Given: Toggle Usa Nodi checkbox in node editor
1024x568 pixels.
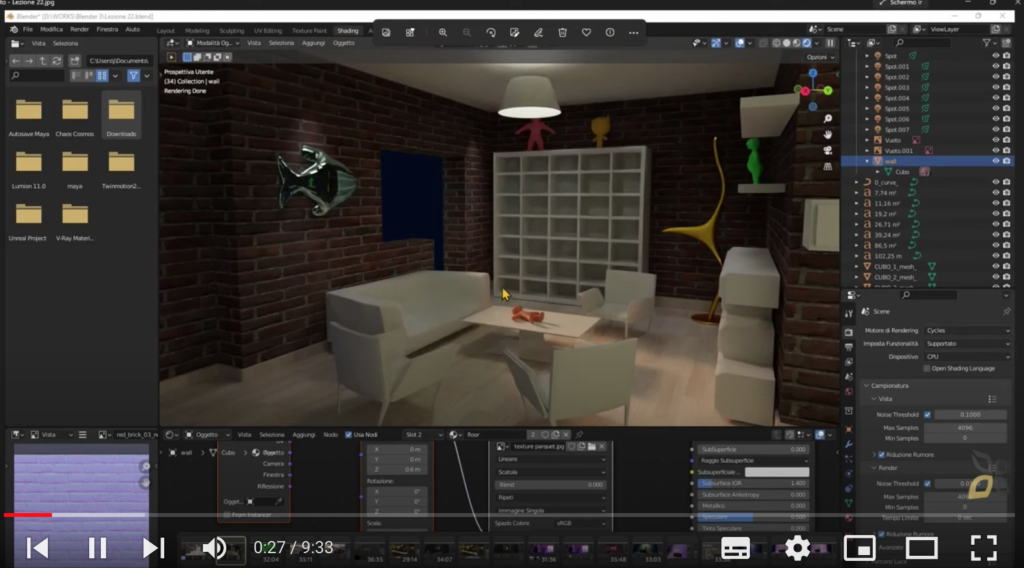Looking at the screenshot, I should 348,435.
